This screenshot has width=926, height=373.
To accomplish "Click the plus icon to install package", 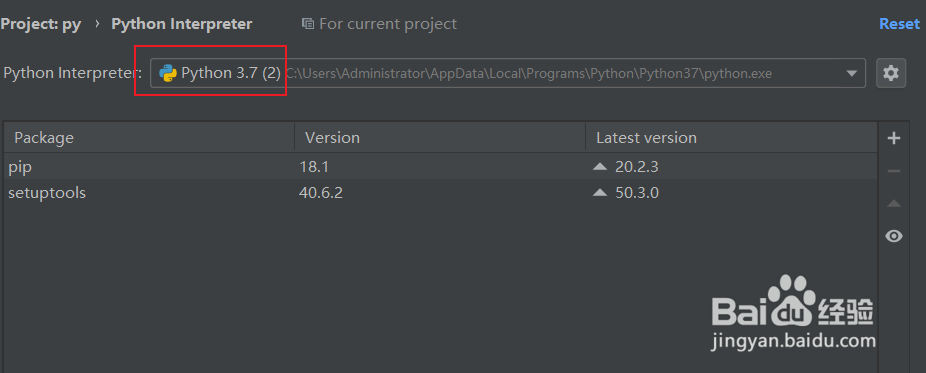I will (894, 139).
